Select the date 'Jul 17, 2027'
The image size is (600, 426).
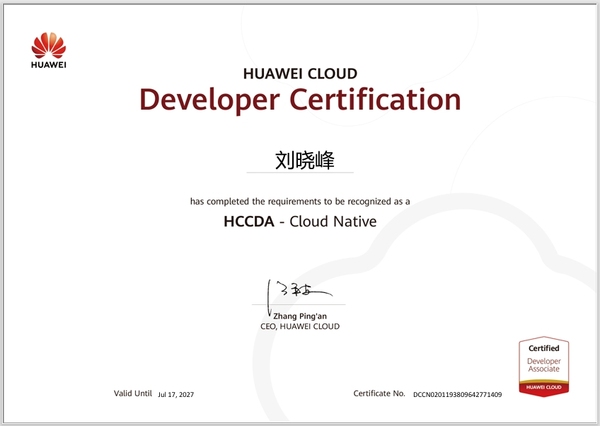coord(176,395)
